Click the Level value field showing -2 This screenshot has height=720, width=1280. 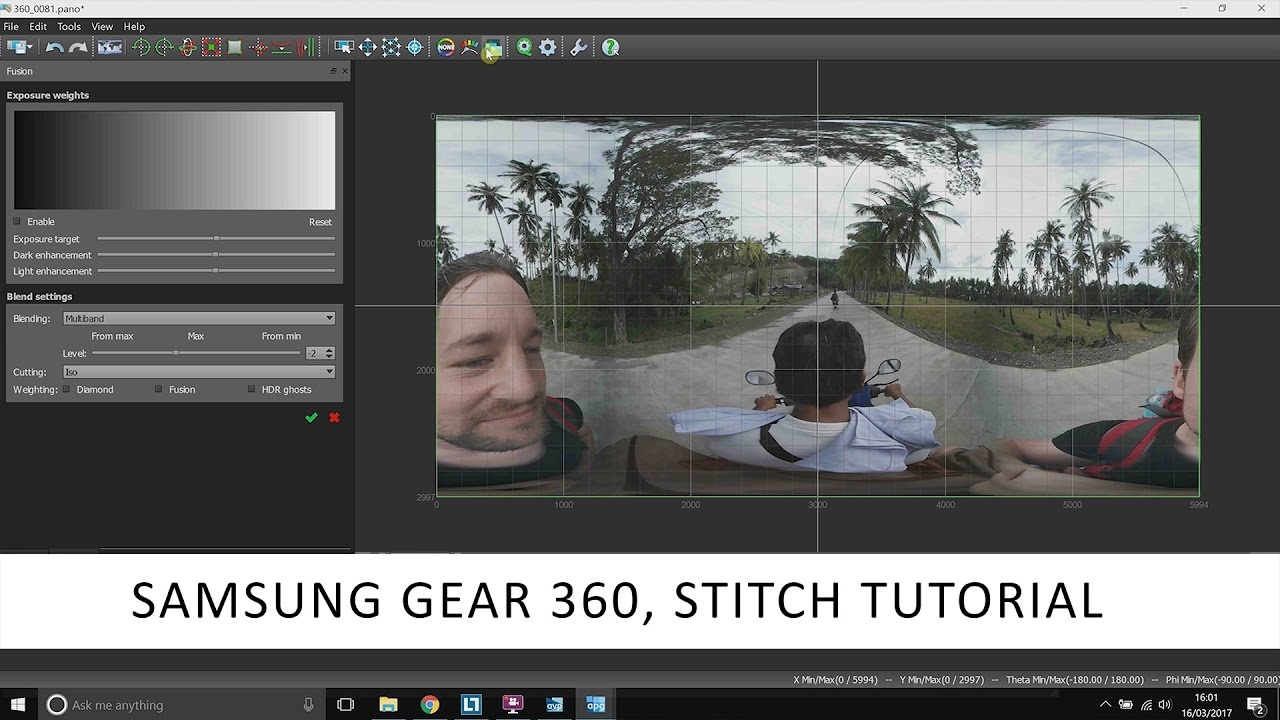(x=314, y=353)
